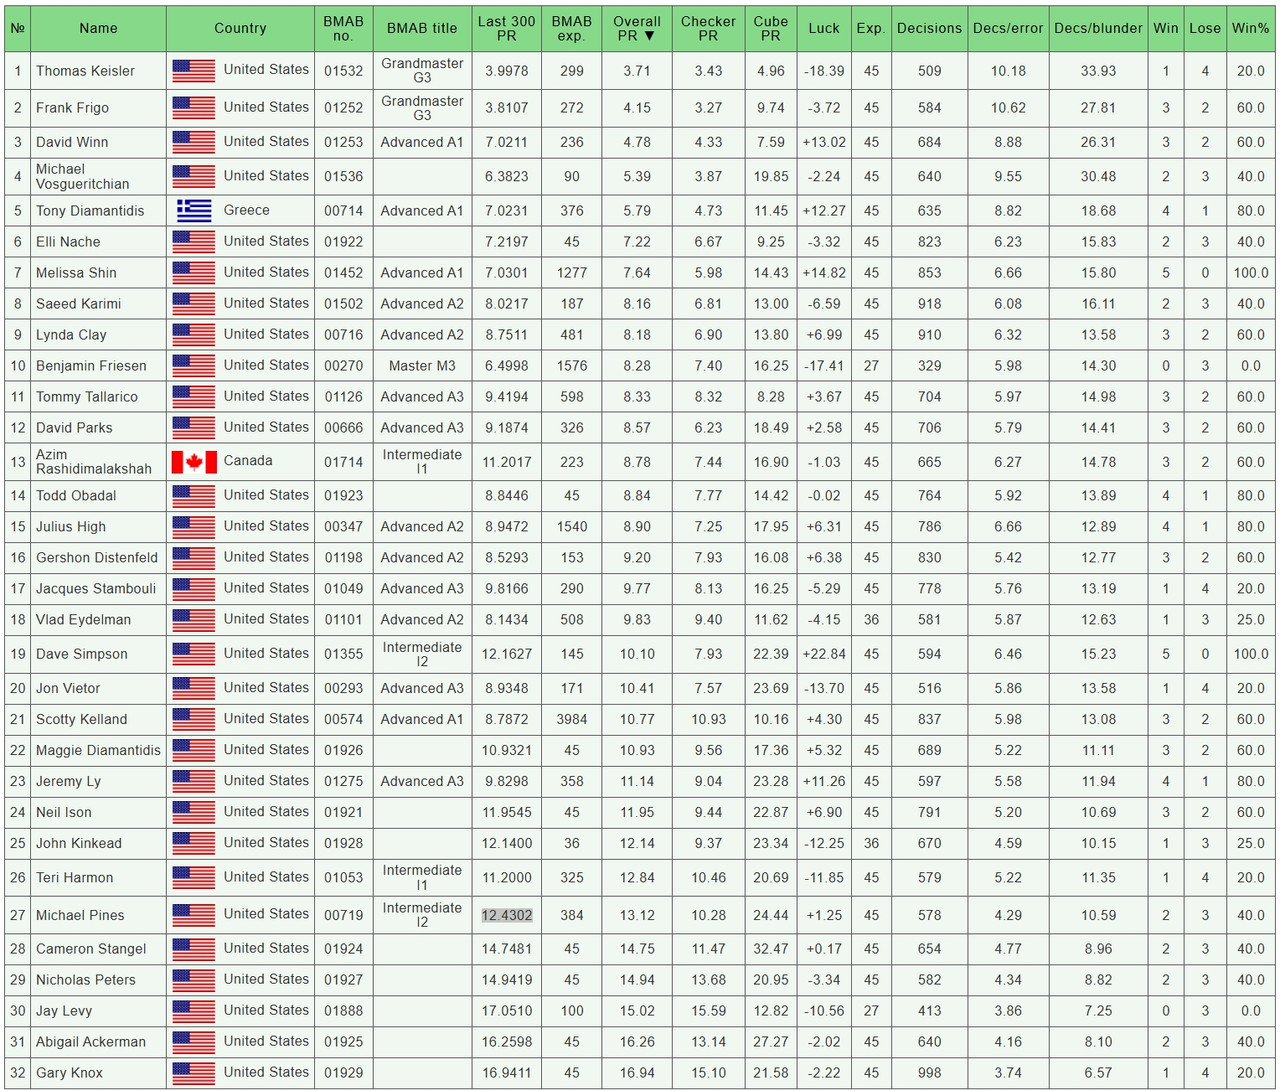Click the US flag in Maggie Diamantidis row
1280x1092 pixels.
(194, 750)
